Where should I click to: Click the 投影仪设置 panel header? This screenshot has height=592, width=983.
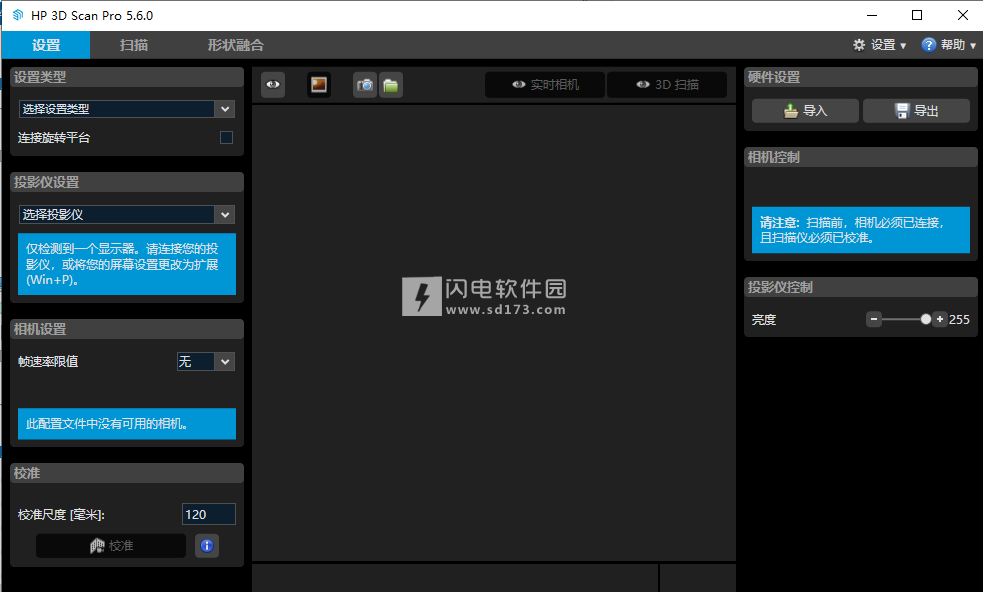click(x=127, y=182)
